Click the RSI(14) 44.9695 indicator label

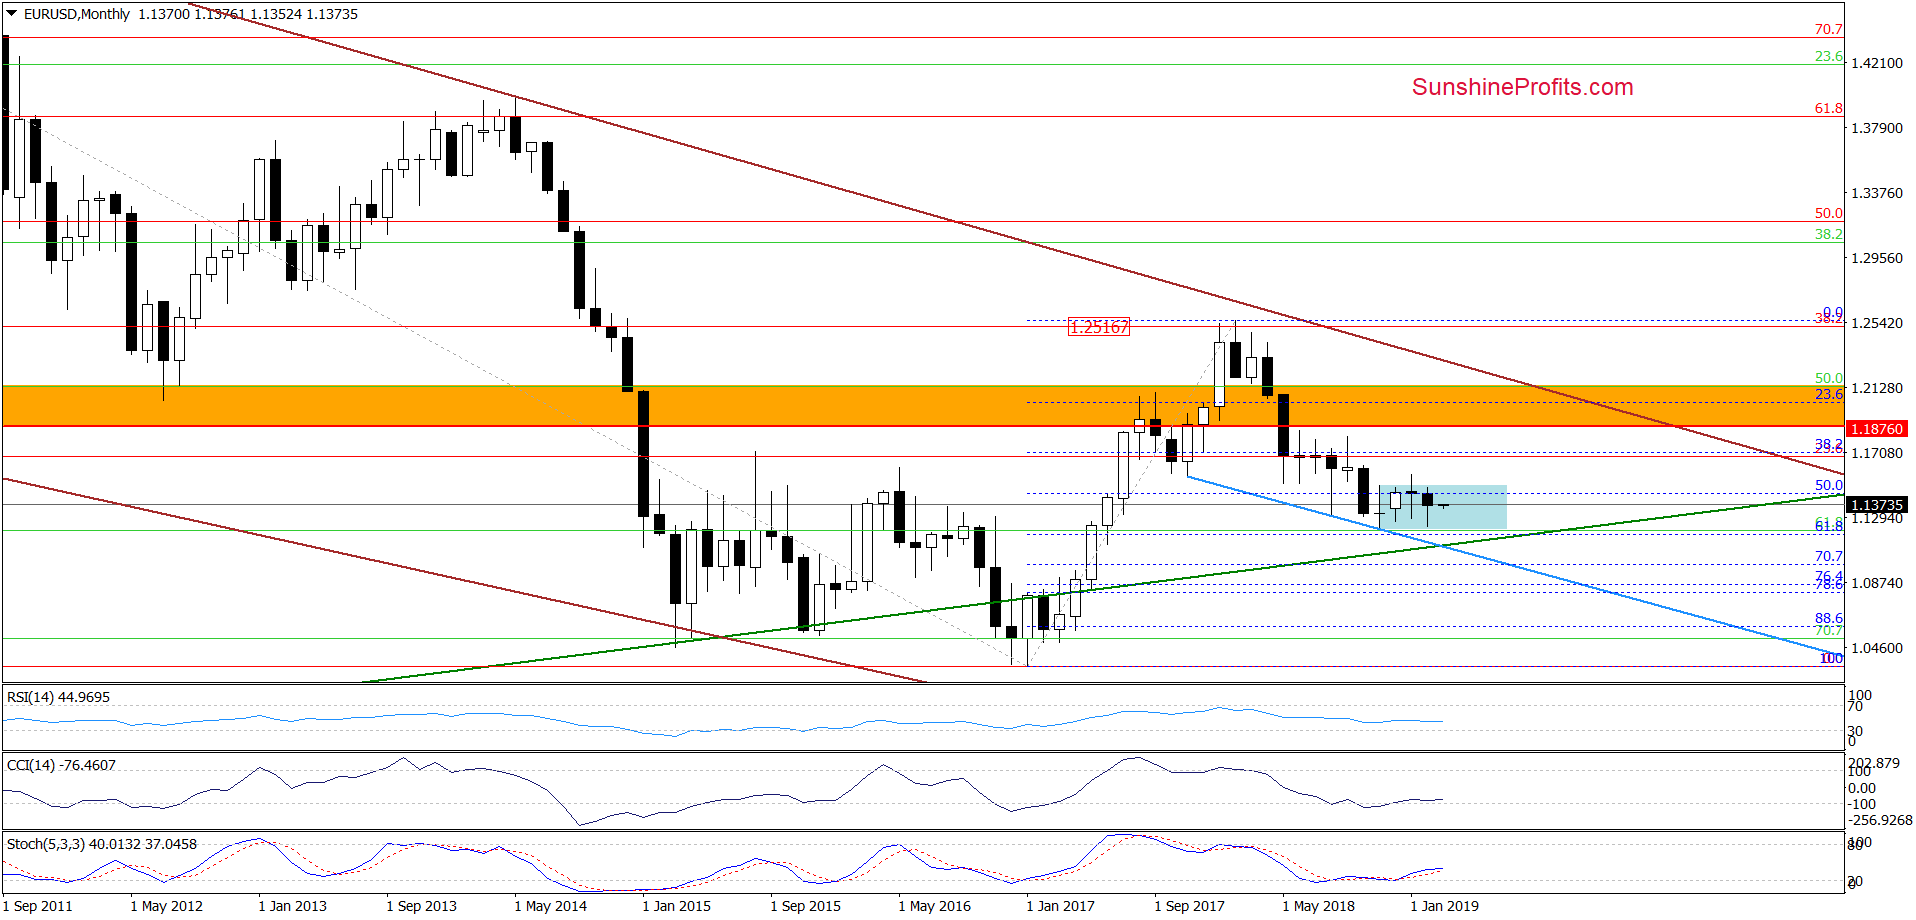(x=58, y=697)
